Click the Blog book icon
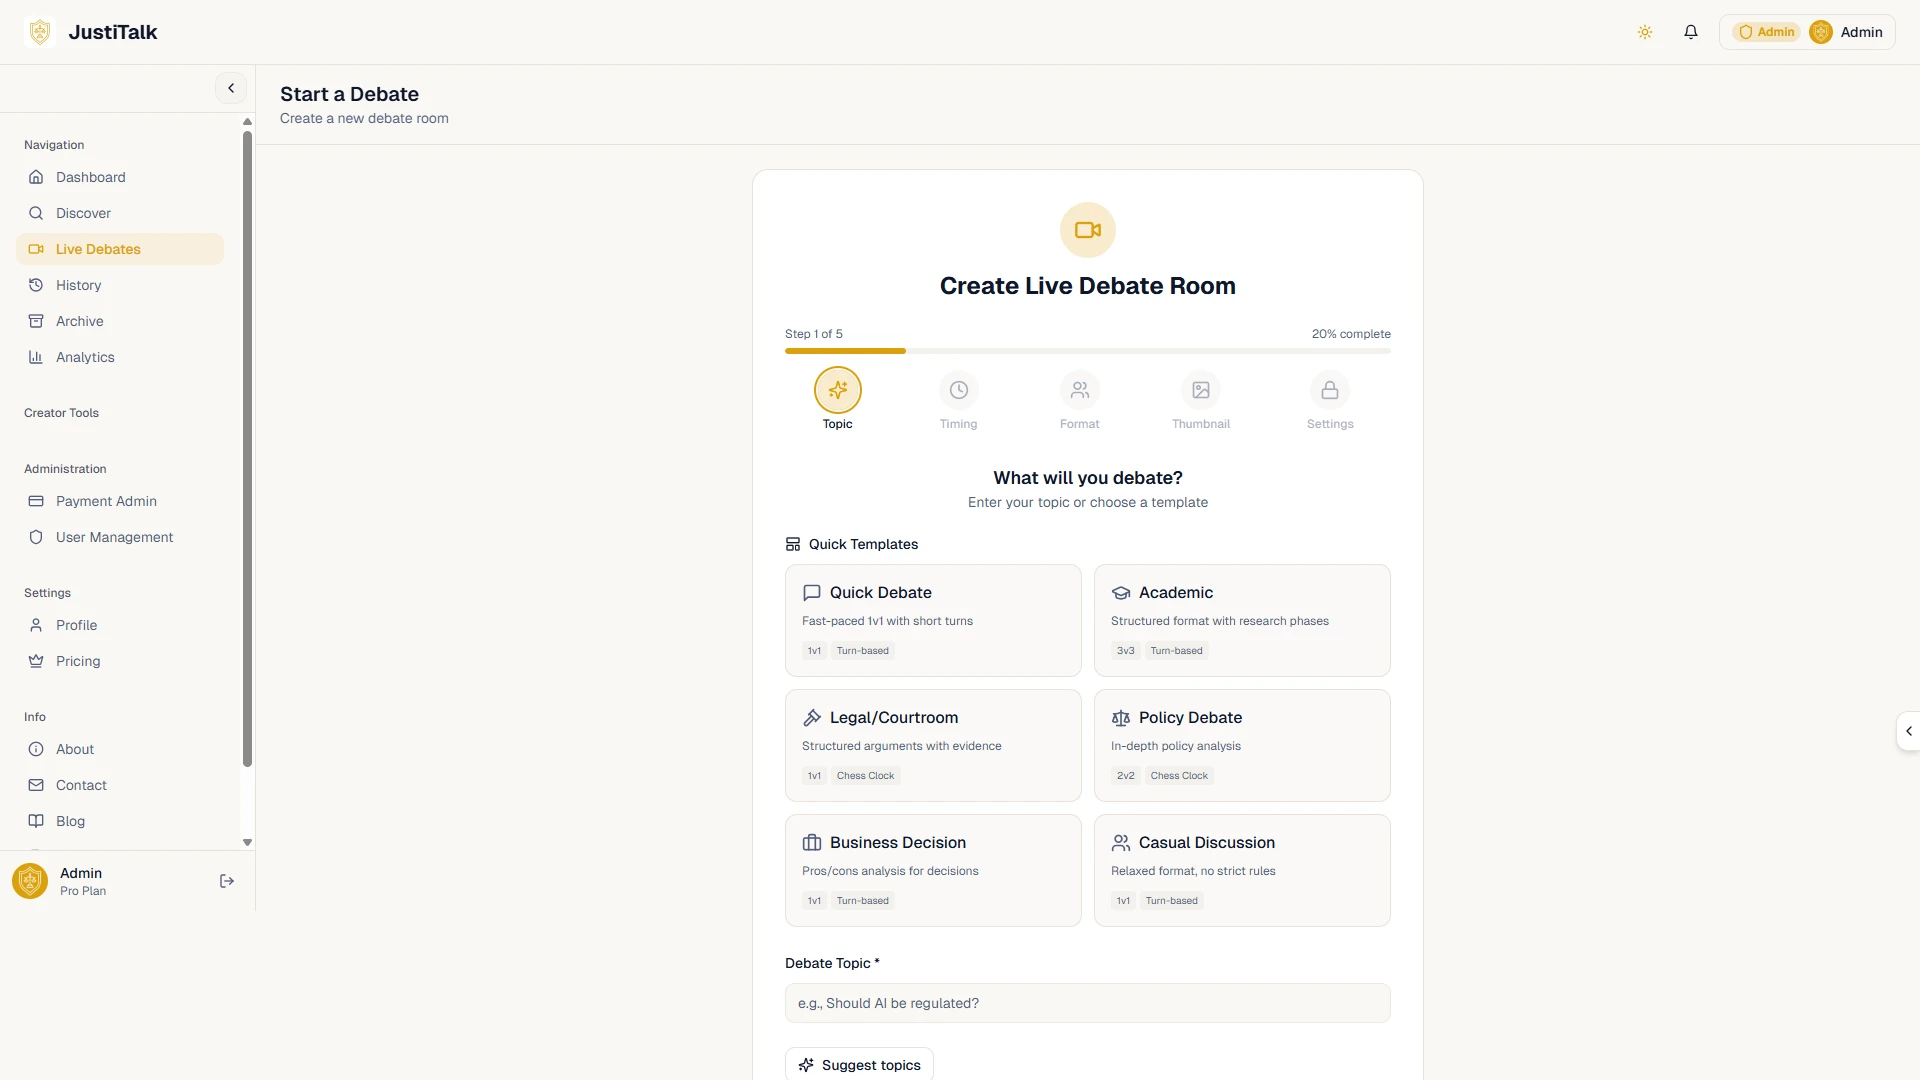 point(36,821)
